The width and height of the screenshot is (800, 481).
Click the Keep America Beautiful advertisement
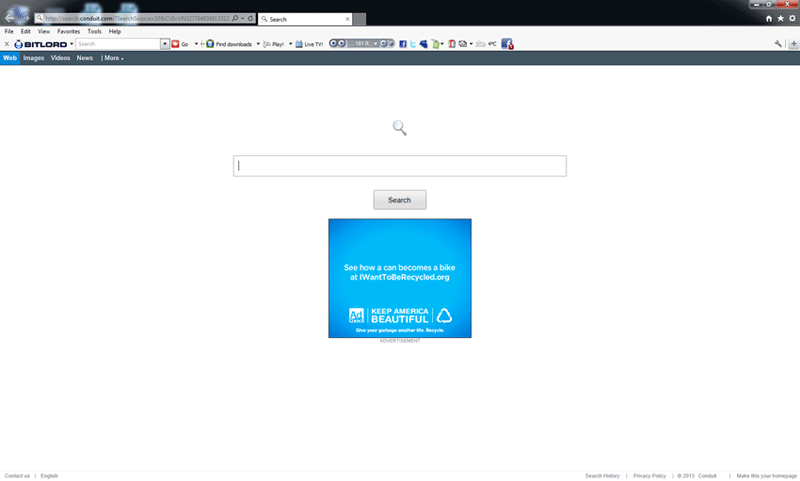coord(400,278)
